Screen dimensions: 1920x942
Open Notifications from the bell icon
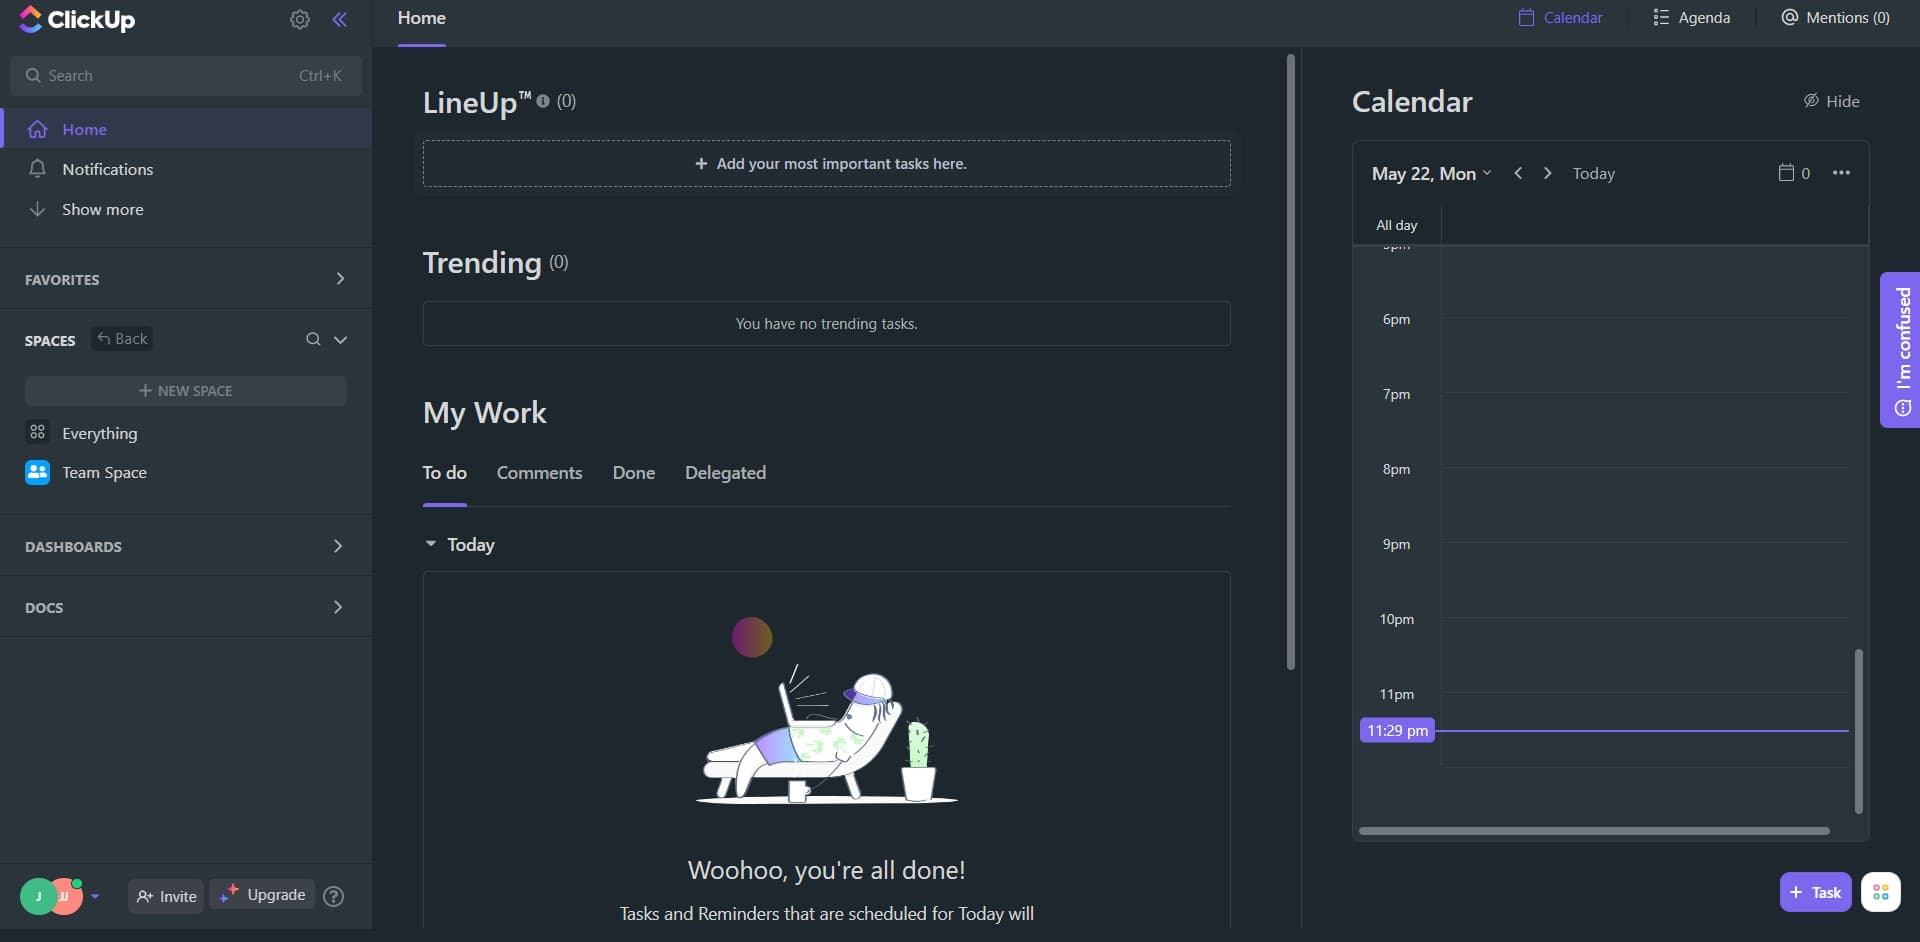click(37, 169)
